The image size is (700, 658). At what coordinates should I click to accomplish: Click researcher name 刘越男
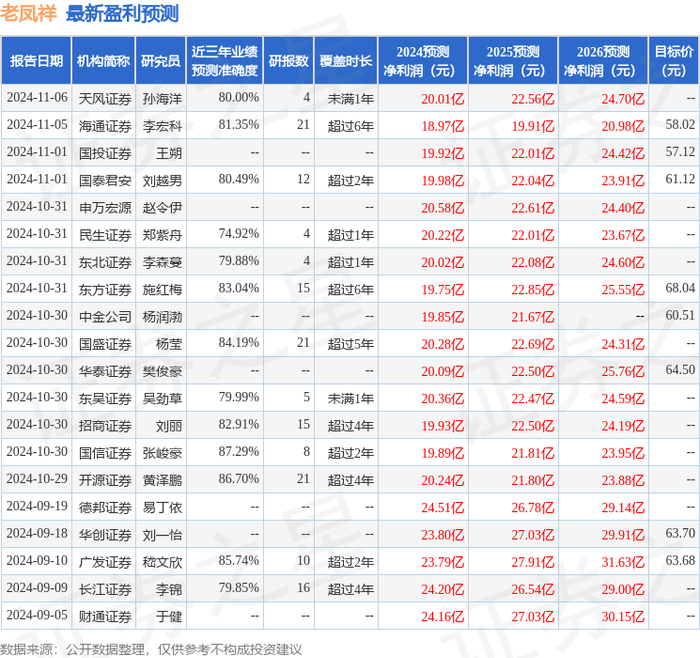point(162,180)
